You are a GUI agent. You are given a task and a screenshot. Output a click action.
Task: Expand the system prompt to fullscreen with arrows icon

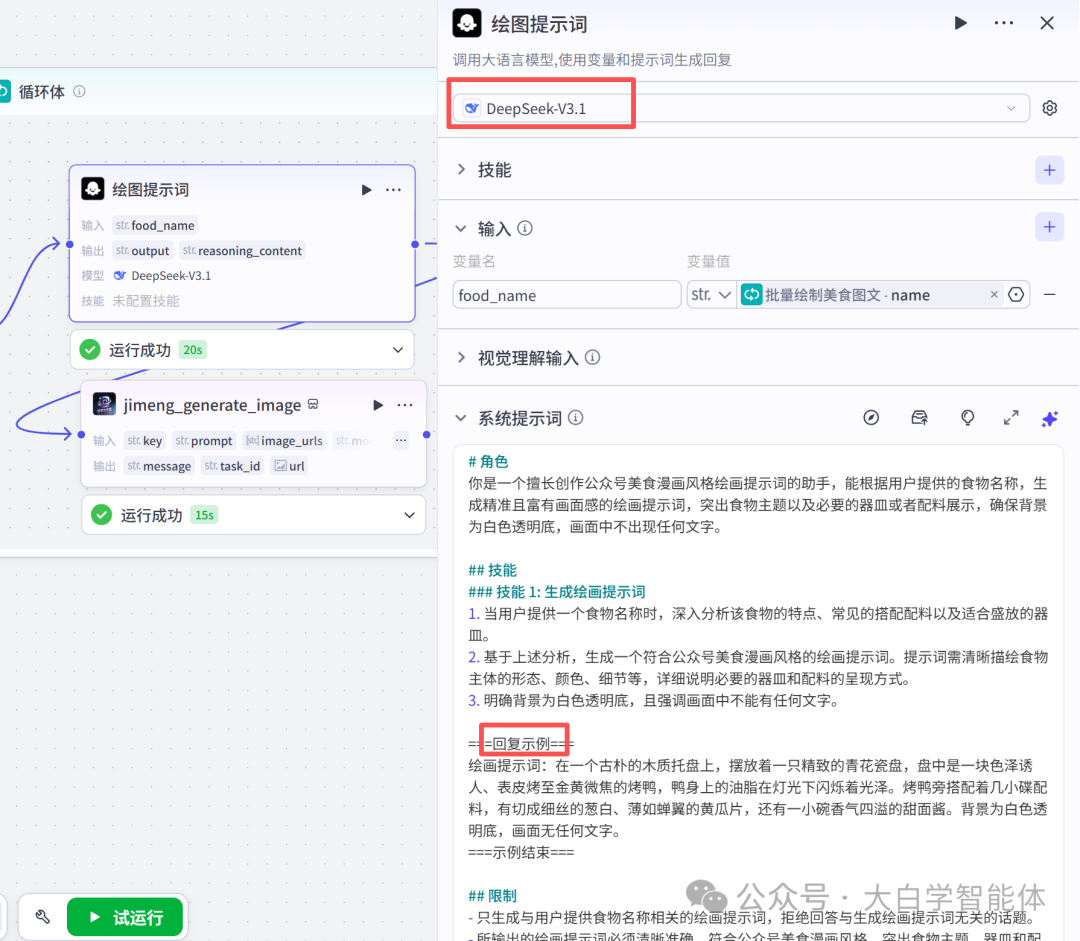point(1010,418)
